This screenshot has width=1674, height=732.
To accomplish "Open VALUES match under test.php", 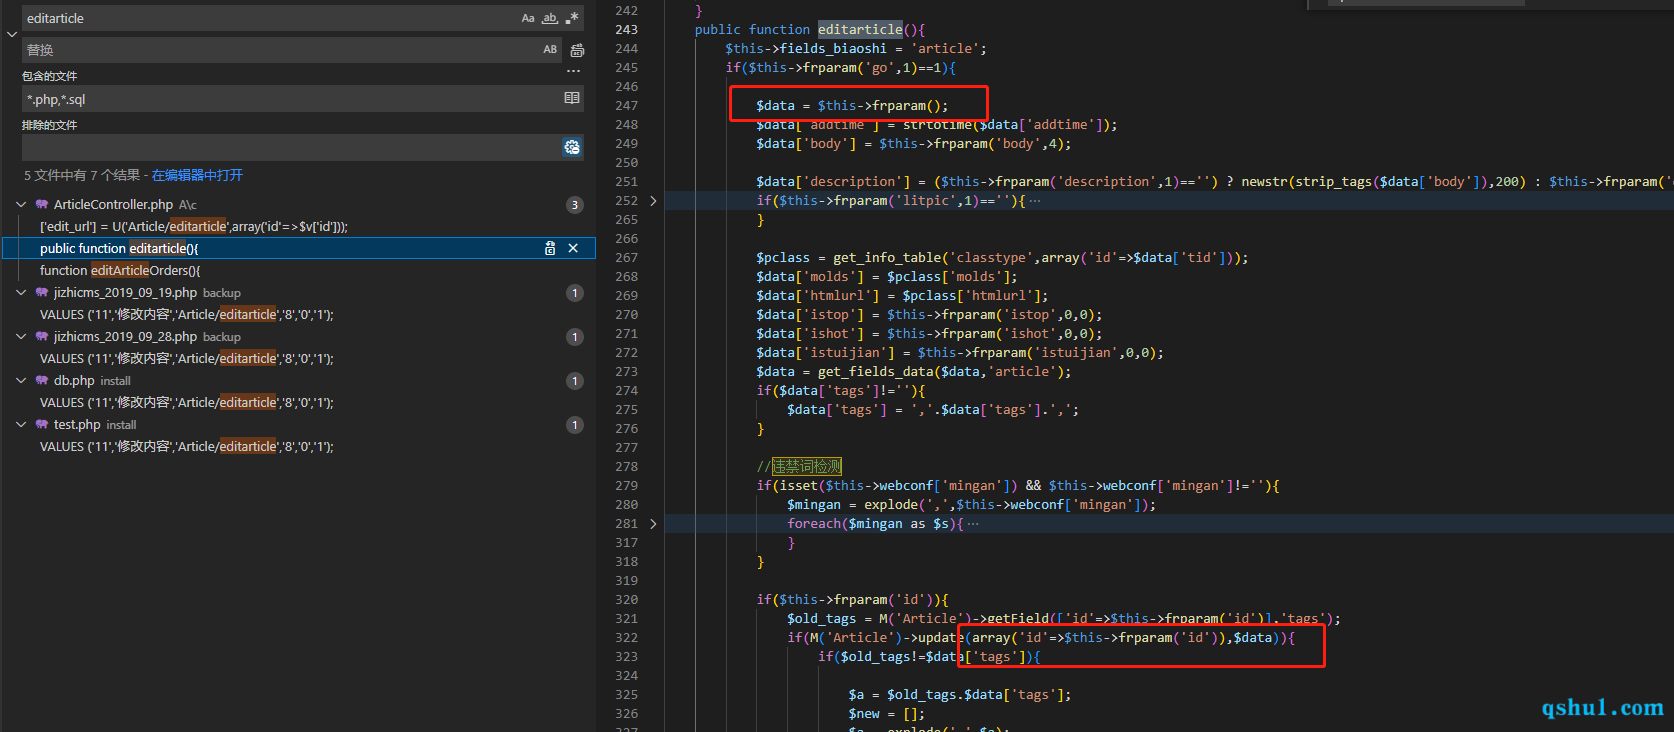I will [187, 446].
